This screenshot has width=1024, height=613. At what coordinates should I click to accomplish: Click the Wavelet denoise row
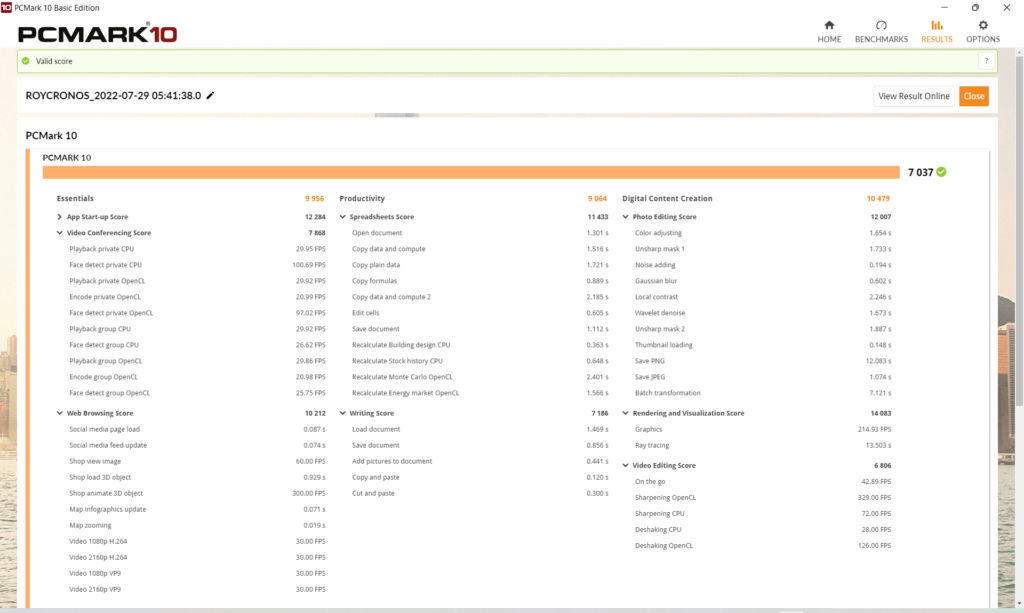pos(763,313)
